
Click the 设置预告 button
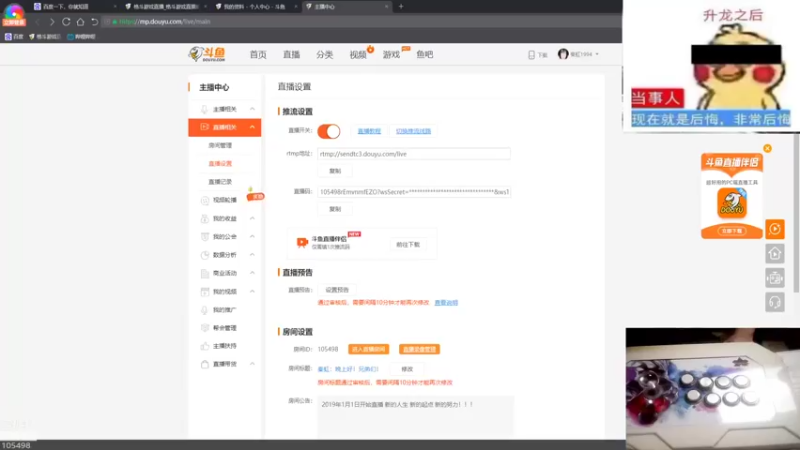(337, 290)
